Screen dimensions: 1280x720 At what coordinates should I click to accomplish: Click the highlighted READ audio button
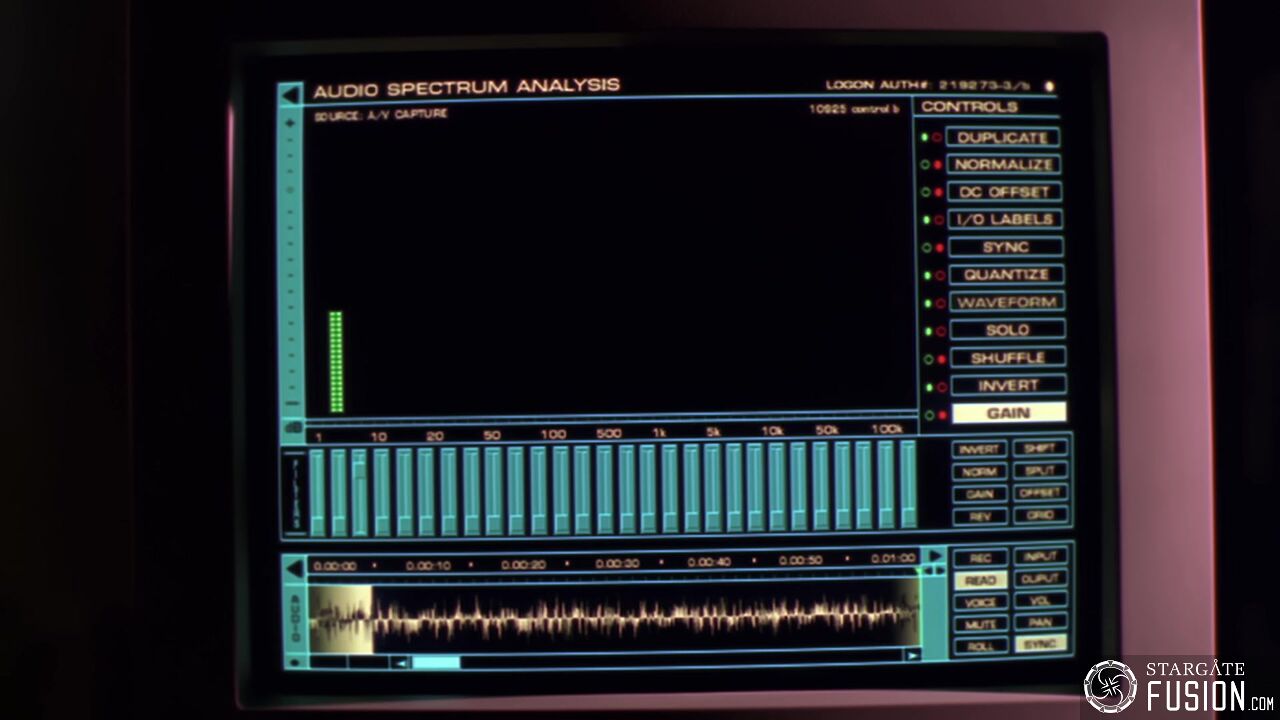(981, 580)
